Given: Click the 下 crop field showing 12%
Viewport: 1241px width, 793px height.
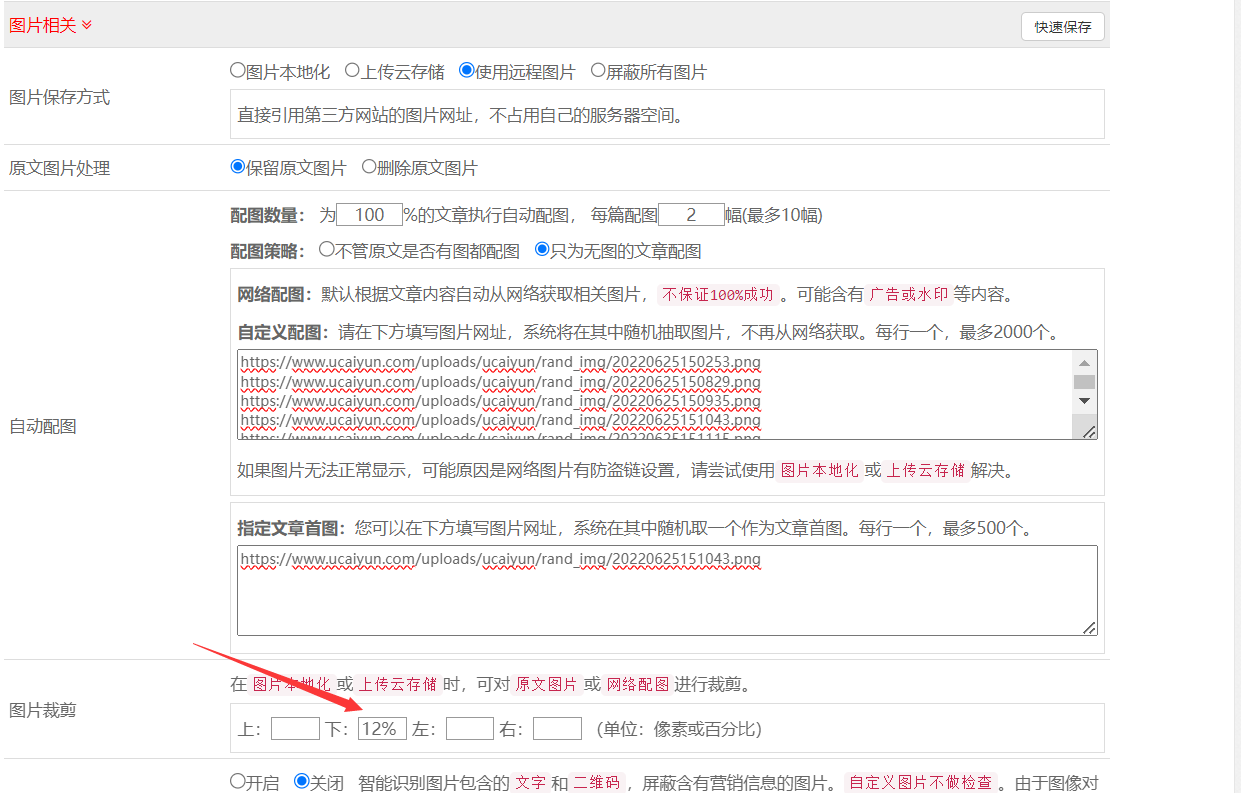Looking at the screenshot, I should pyautogui.click(x=382, y=729).
